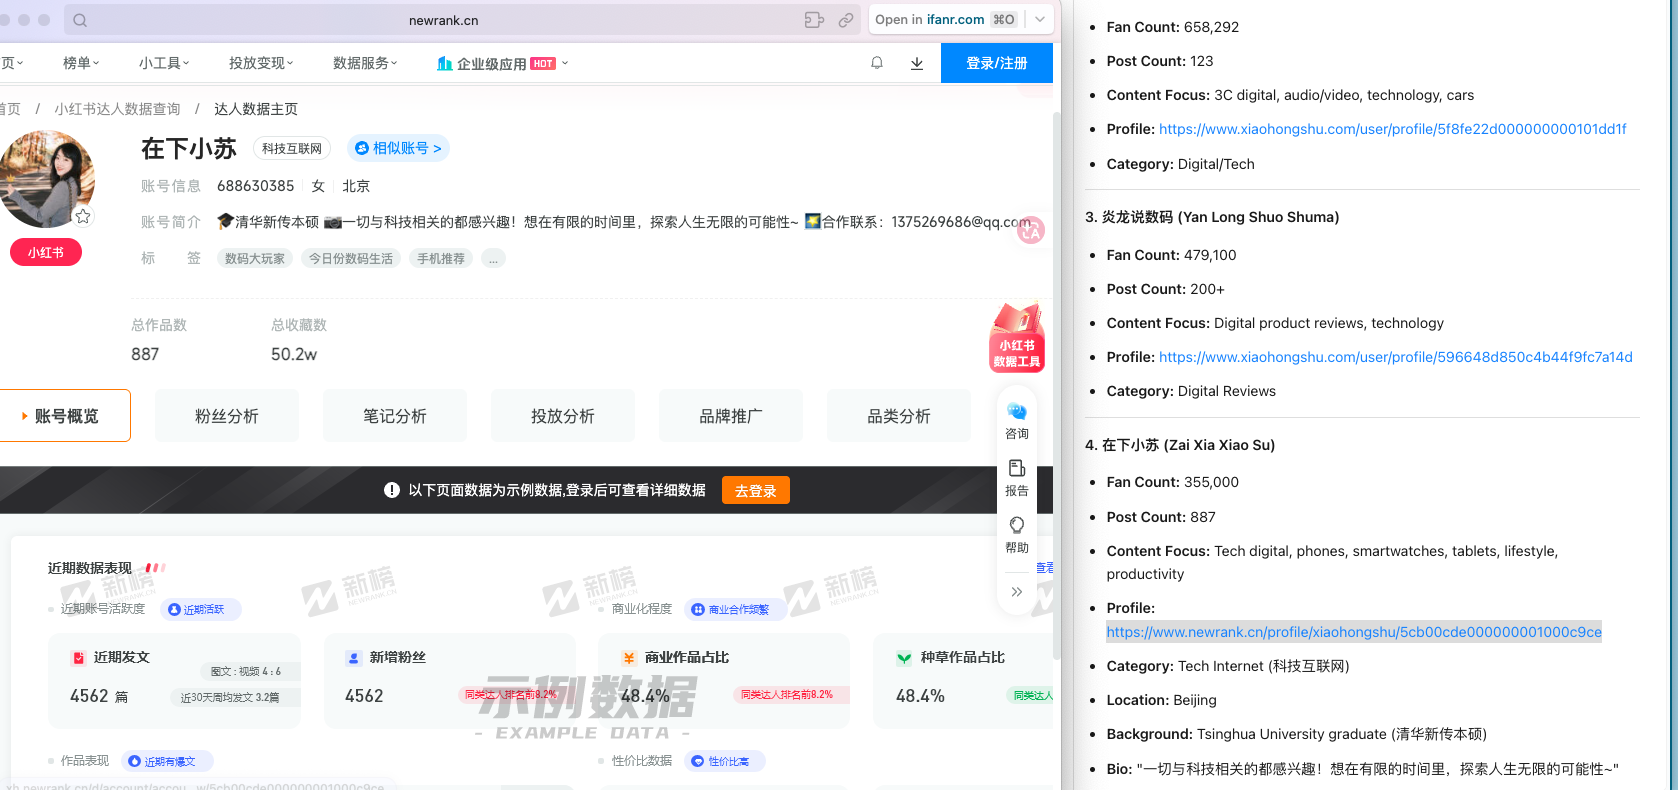Screen dimensions: 1678x790
Task: Expand the 榜单 dropdown menu
Action: [x=81, y=63]
